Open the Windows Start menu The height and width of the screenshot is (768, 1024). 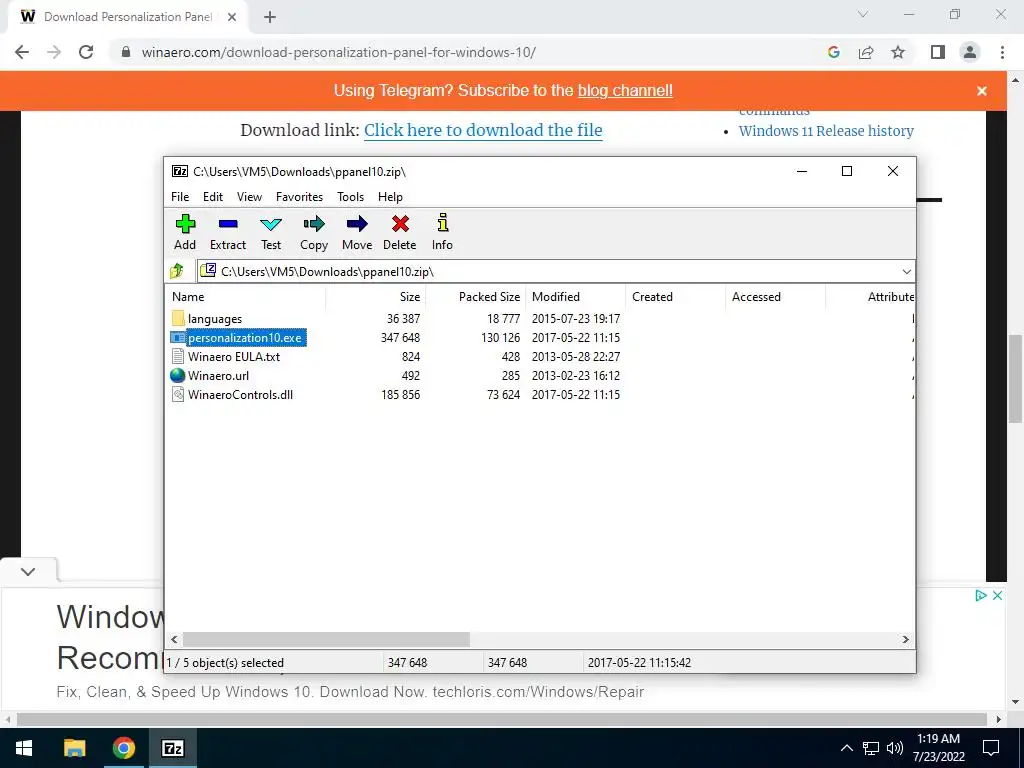(x=24, y=748)
